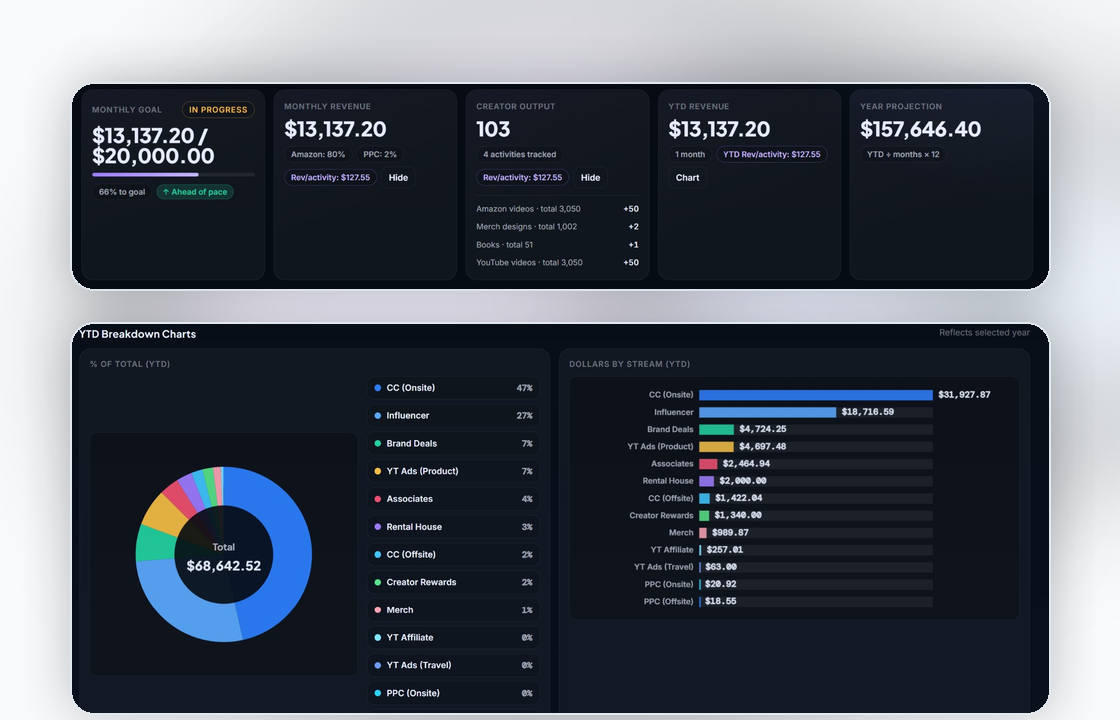The height and width of the screenshot is (720, 1120).
Task: Select the Associates legend item
Action: tap(454, 499)
